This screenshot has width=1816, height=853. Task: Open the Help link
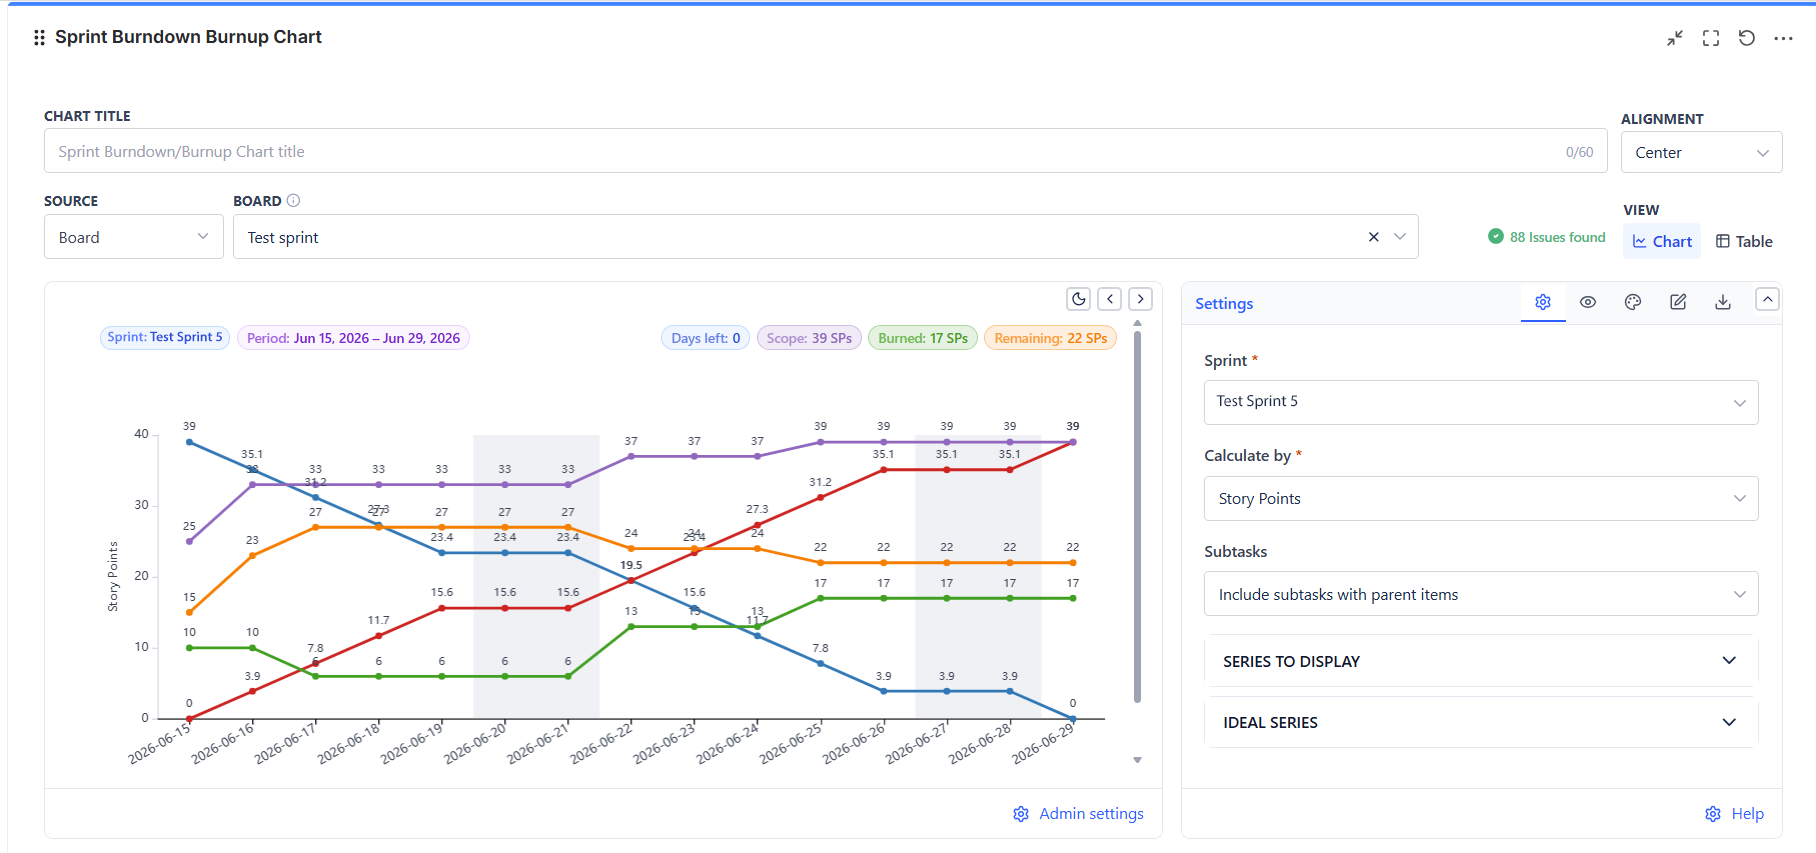tap(1734, 814)
